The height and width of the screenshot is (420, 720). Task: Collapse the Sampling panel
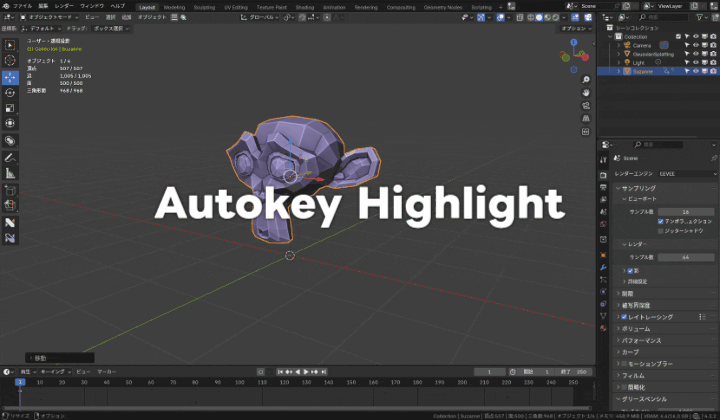(x=619, y=188)
